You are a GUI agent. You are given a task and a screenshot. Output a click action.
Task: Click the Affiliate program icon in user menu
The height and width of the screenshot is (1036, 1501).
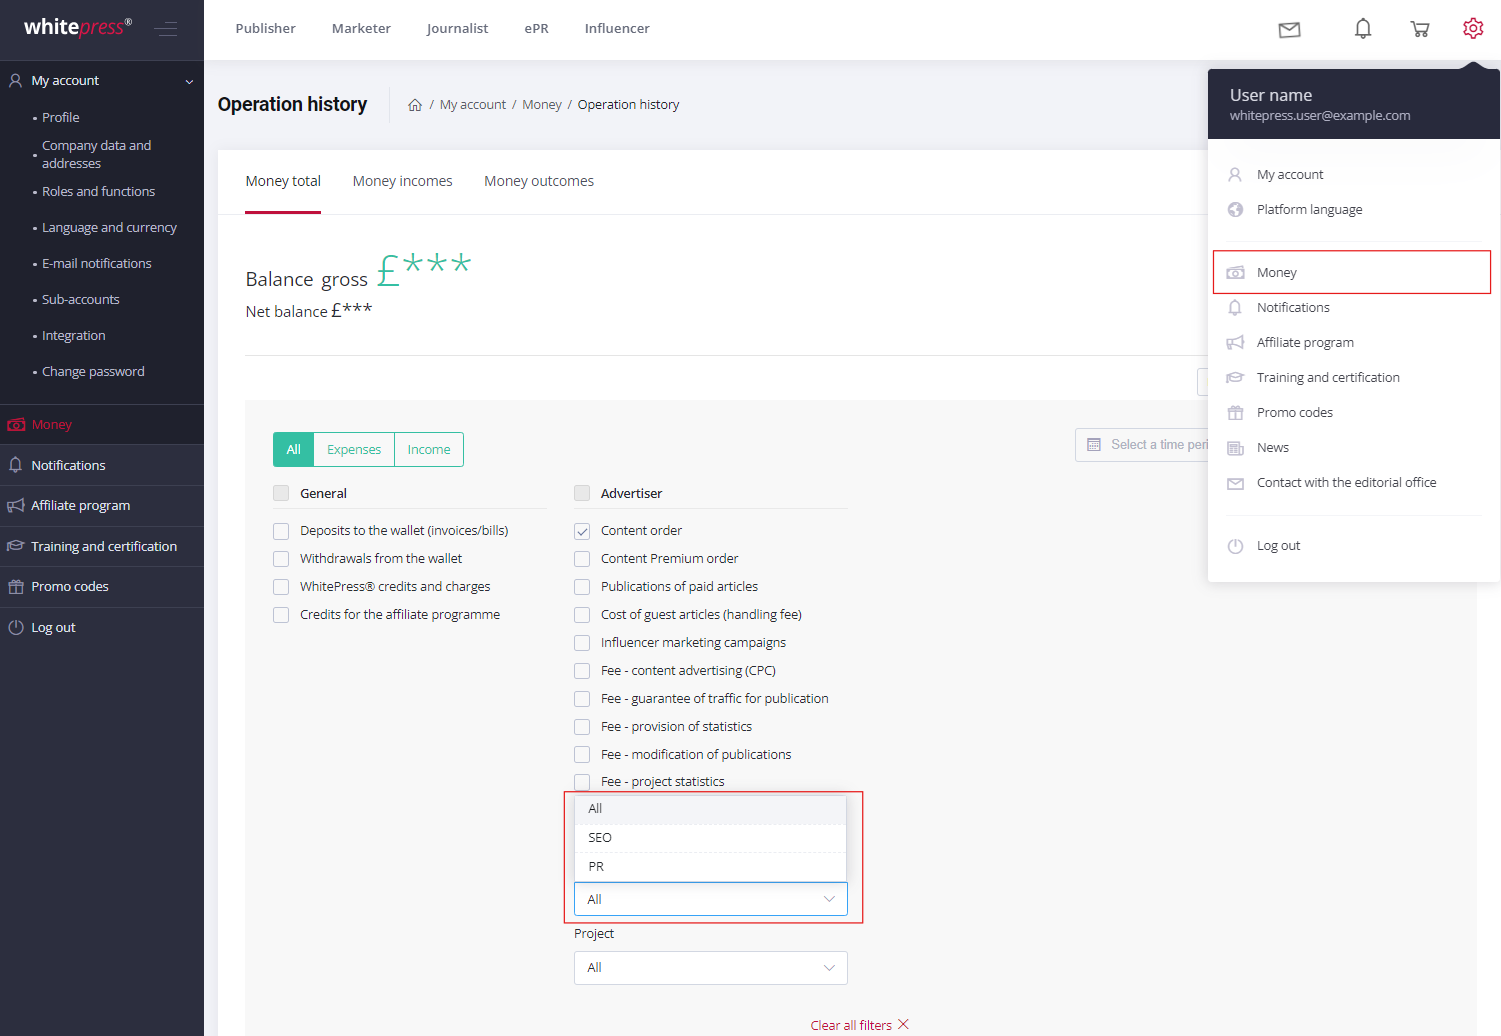[1235, 343]
